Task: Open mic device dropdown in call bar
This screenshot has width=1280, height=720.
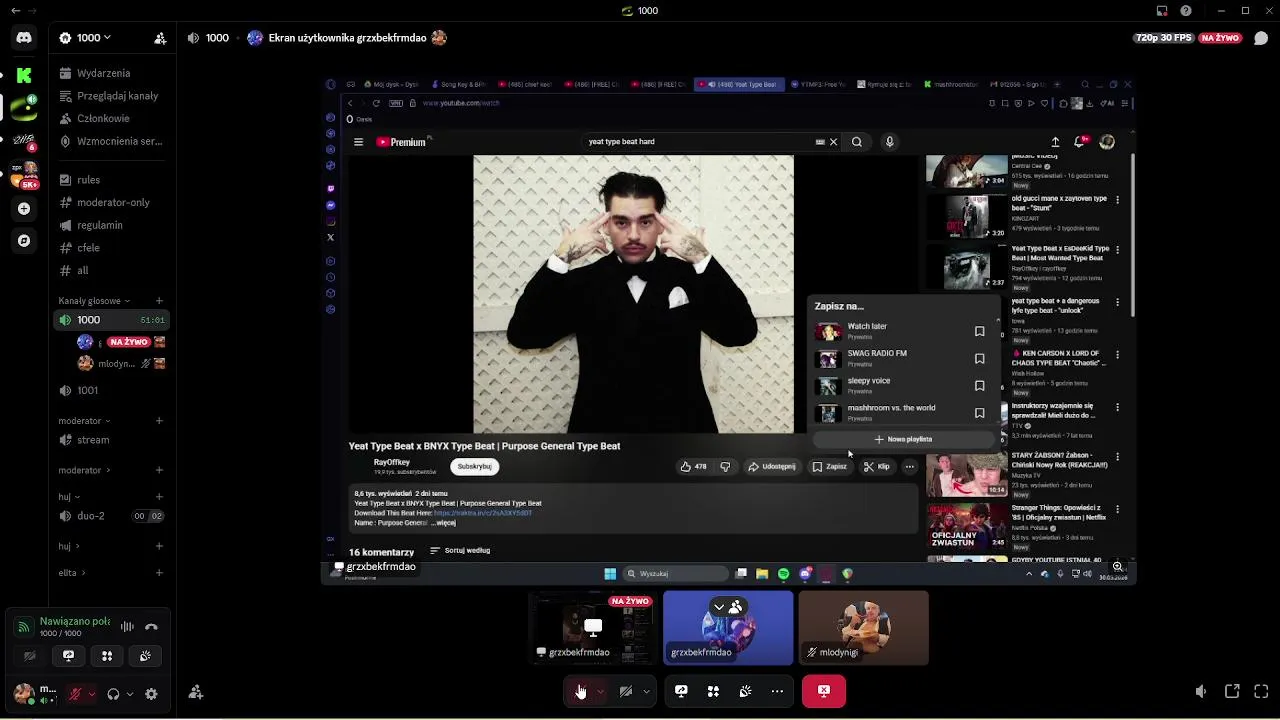Action: click(600, 691)
